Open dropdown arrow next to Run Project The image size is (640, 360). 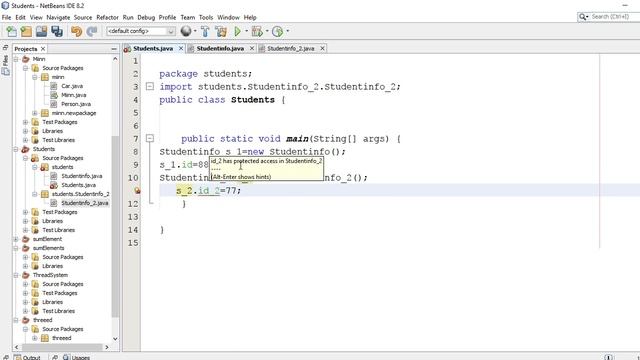247,31
